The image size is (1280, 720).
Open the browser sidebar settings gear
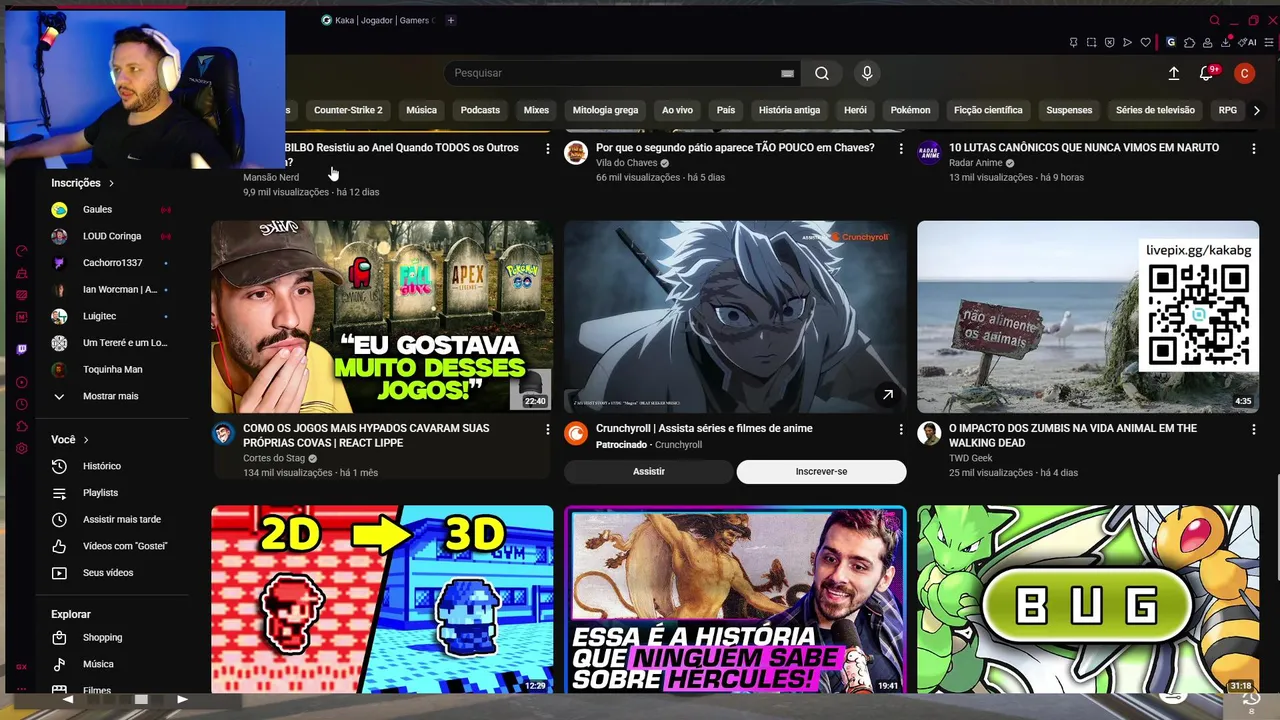(22, 449)
